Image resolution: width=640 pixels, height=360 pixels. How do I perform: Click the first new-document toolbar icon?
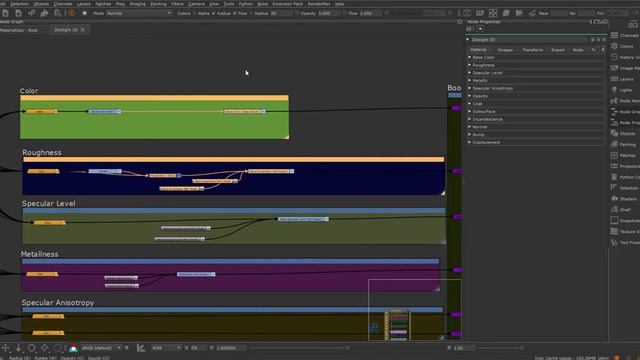(5, 13)
